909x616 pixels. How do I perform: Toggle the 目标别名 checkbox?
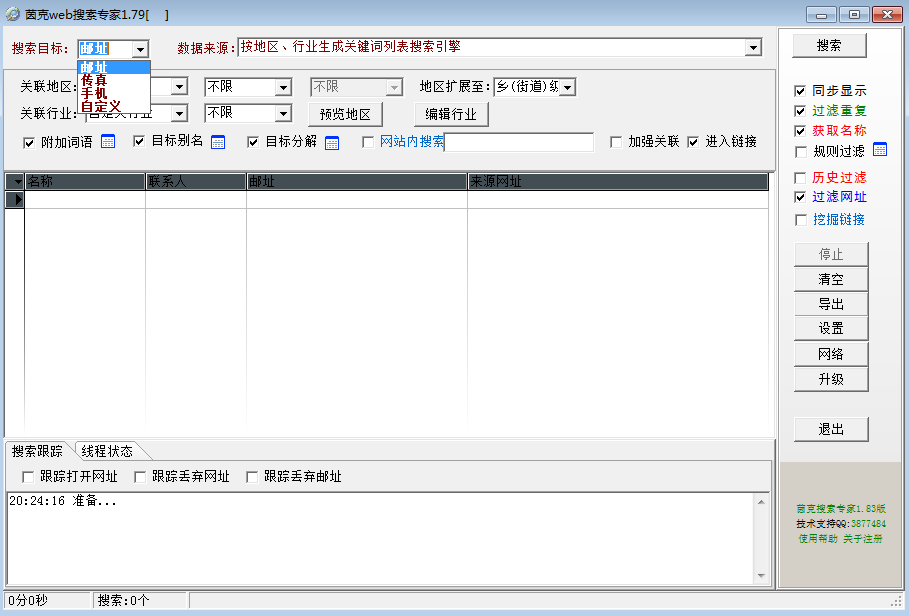pyautogui.click(x=139, y=141)
